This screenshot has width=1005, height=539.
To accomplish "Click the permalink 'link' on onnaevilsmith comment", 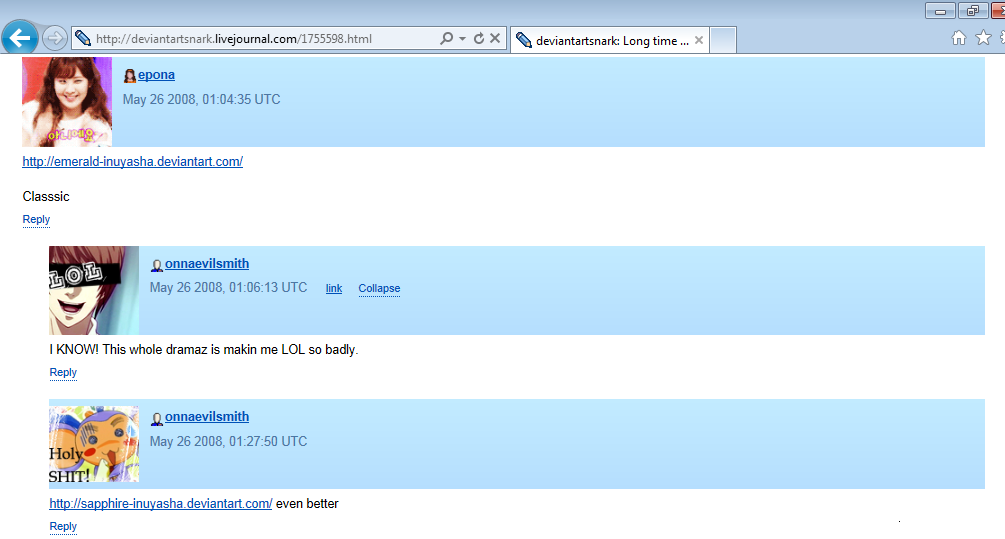I will click(x=334, y=289).
